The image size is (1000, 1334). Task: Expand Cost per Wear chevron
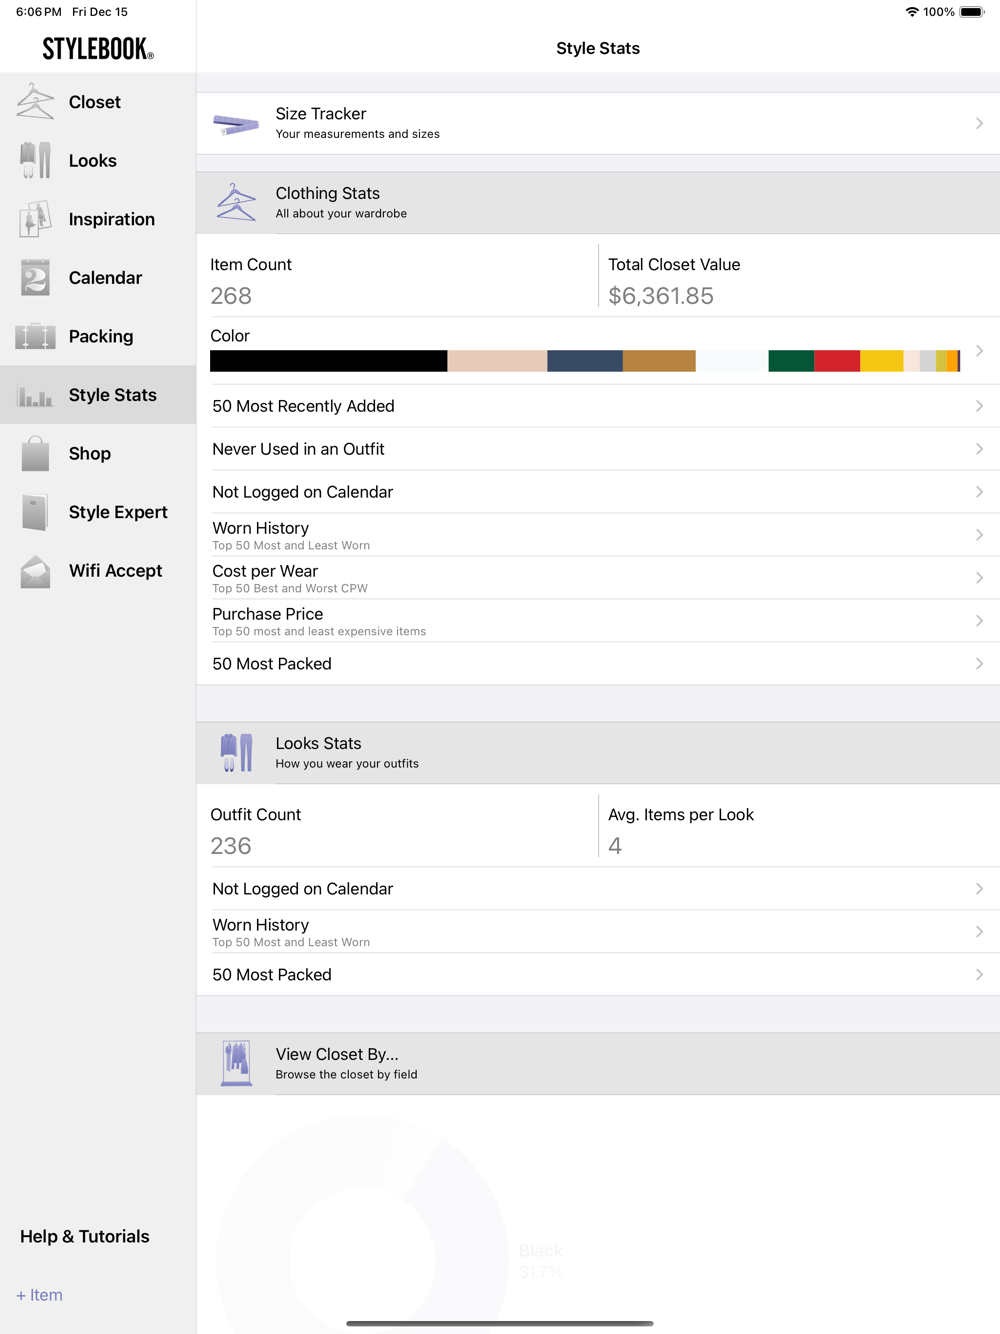tap(979, 578)
